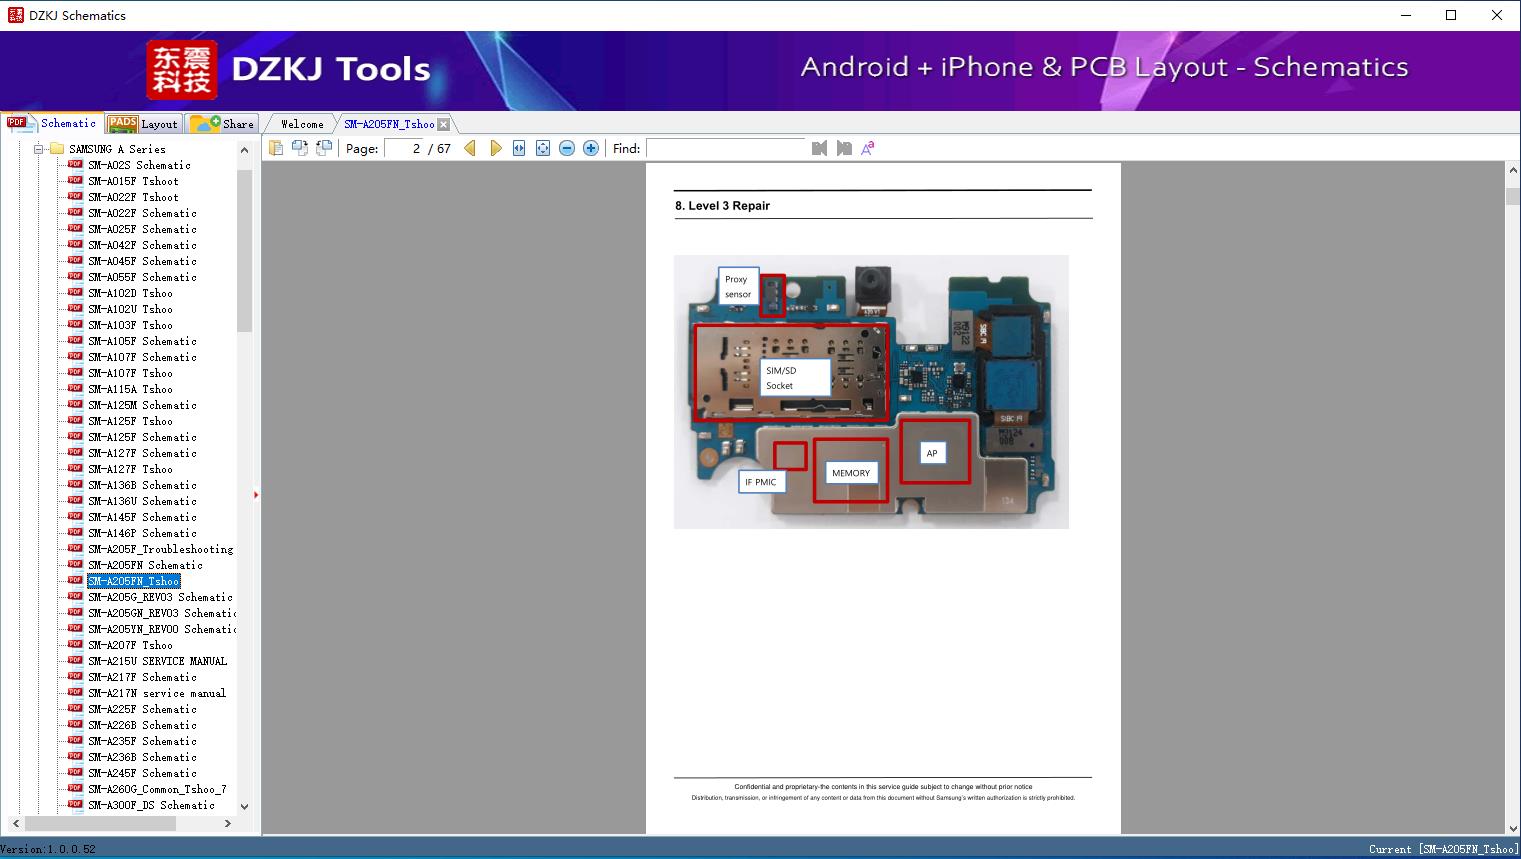Open SM-A115A Tshoo file
The height and width of the screenshot is (859, 1521).
tap(130, 389)
